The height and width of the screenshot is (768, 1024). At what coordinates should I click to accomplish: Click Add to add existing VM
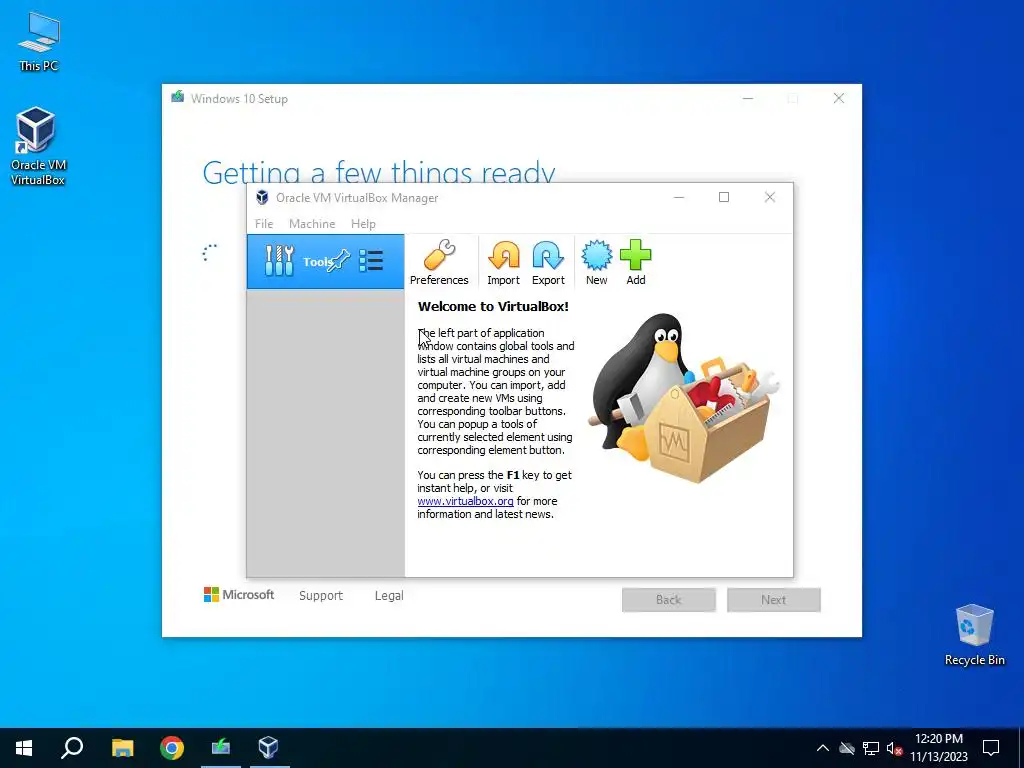pyautogui.click(x=635, y=263)
